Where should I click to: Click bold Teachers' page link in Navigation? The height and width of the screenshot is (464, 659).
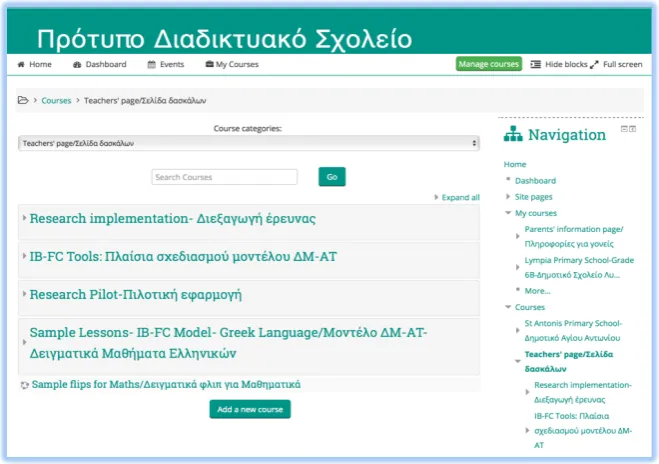click(569, 361)
